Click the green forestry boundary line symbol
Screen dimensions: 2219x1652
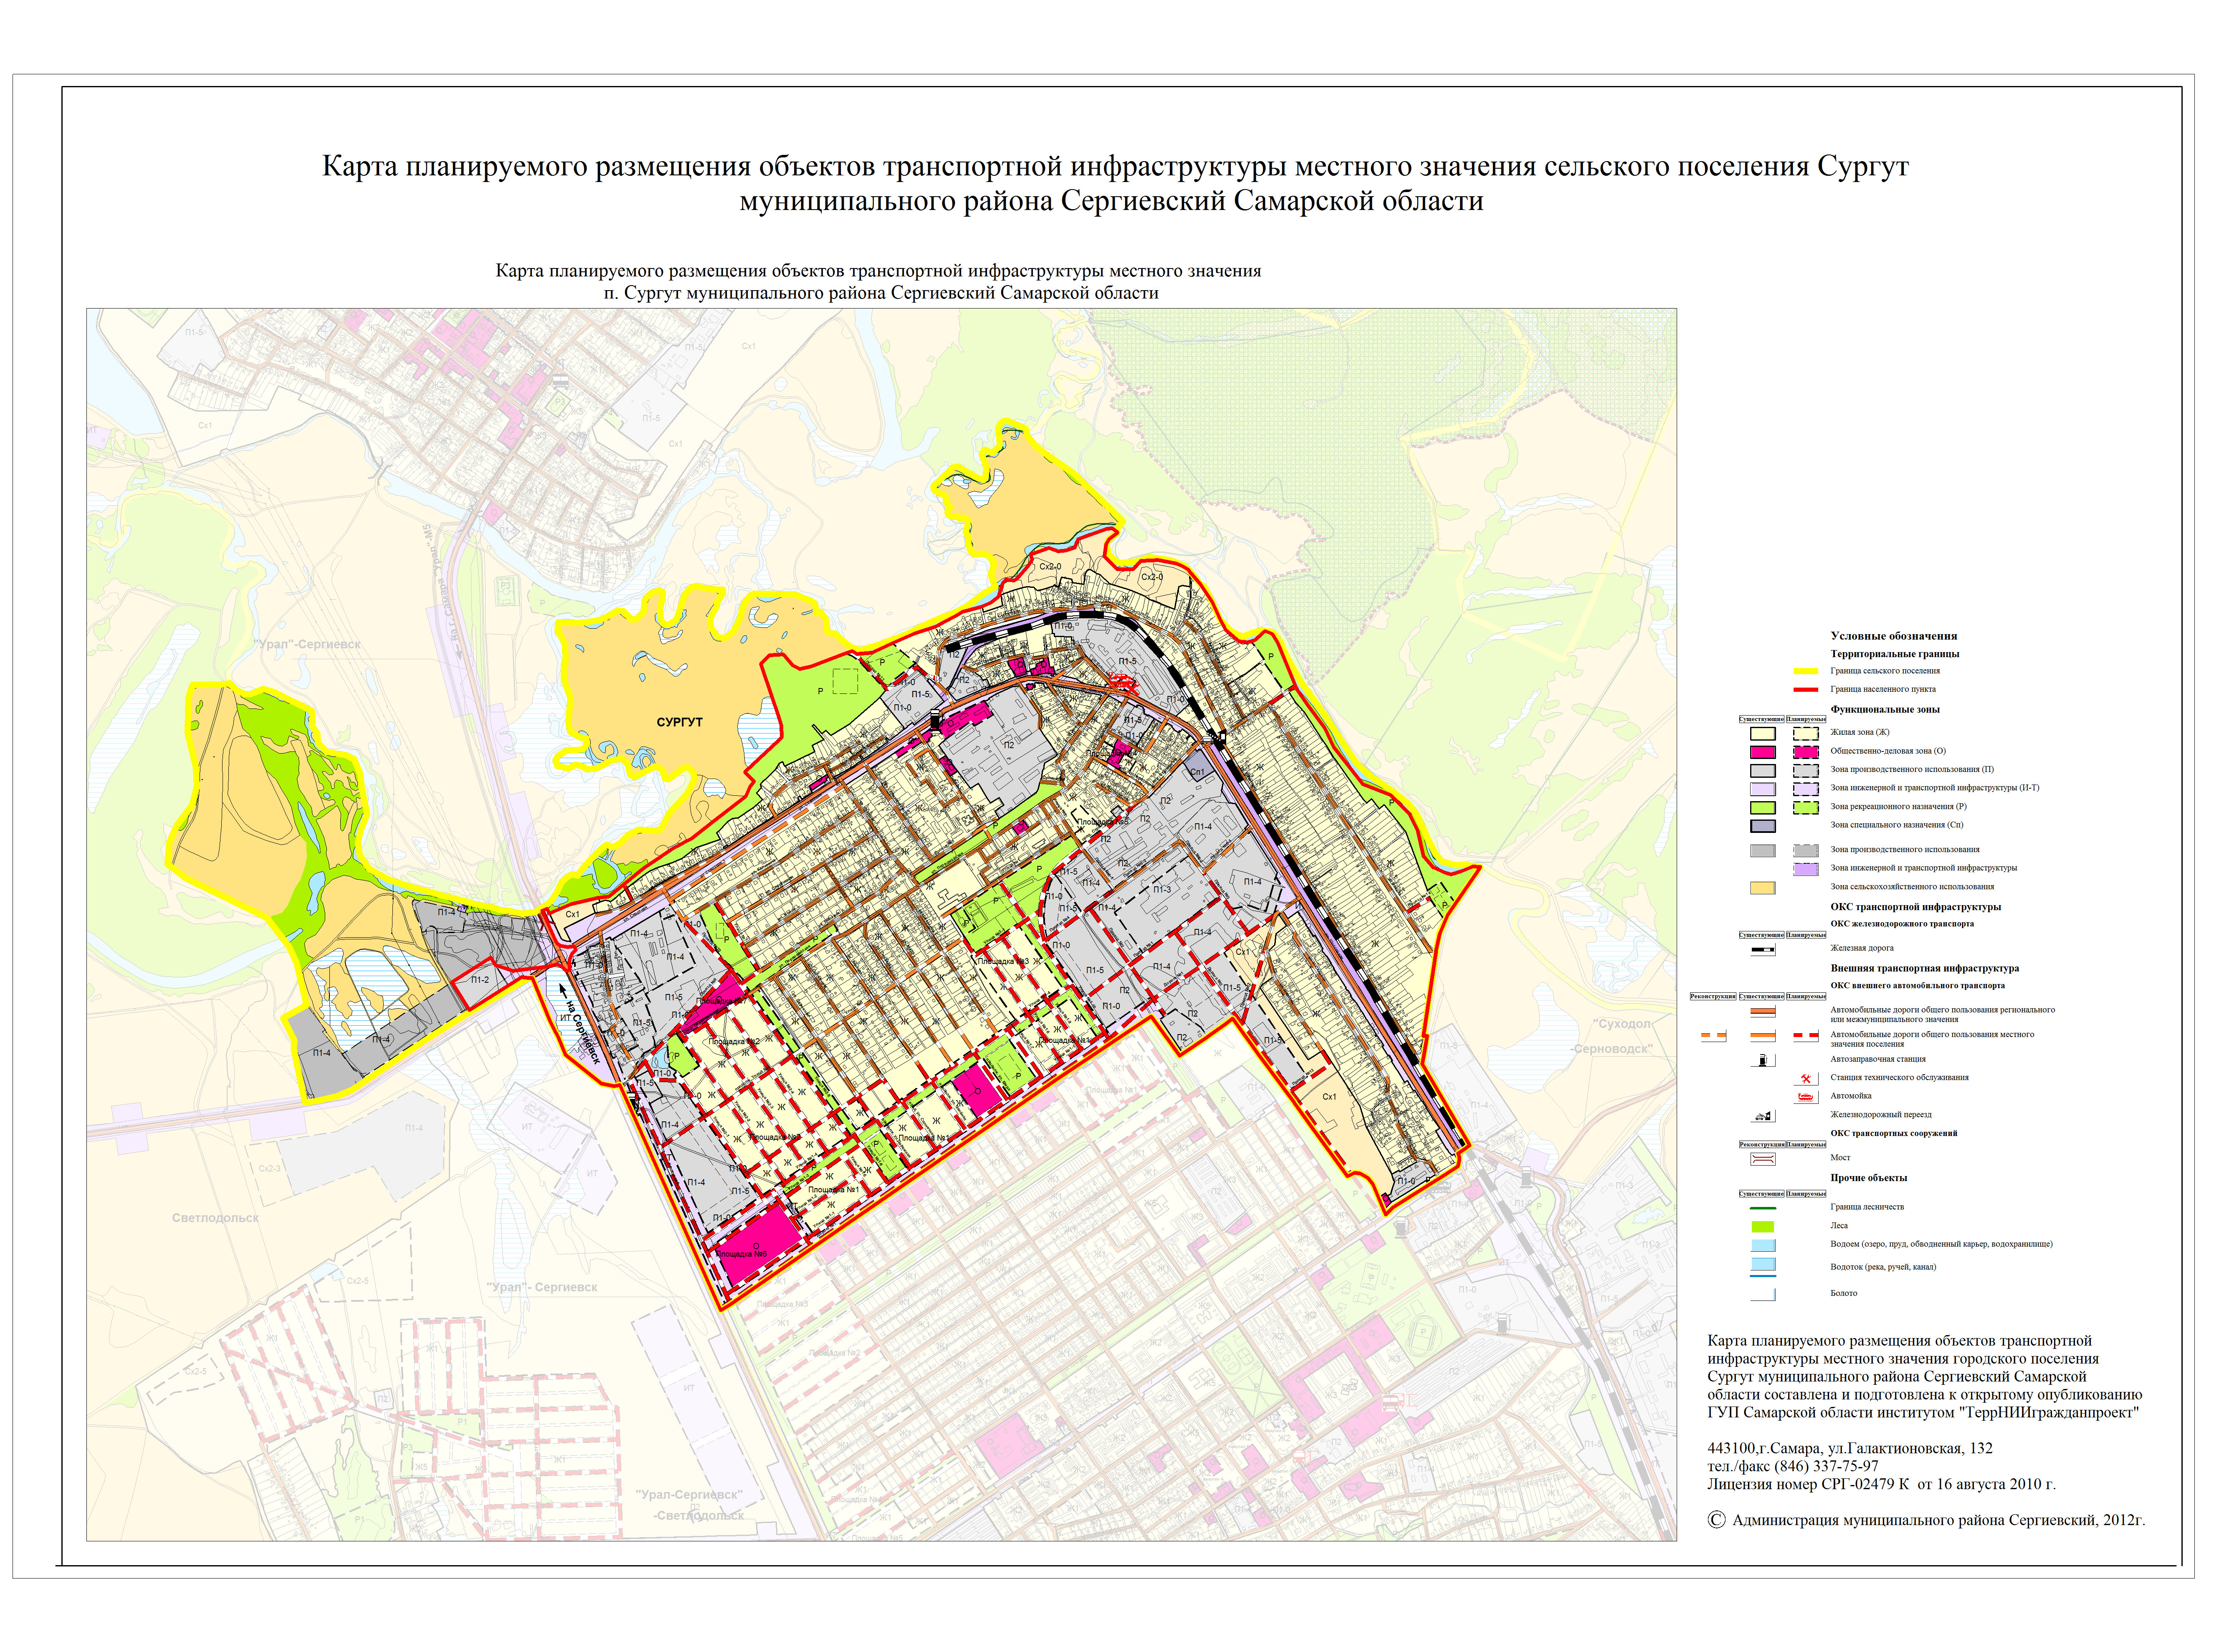1763,1208
